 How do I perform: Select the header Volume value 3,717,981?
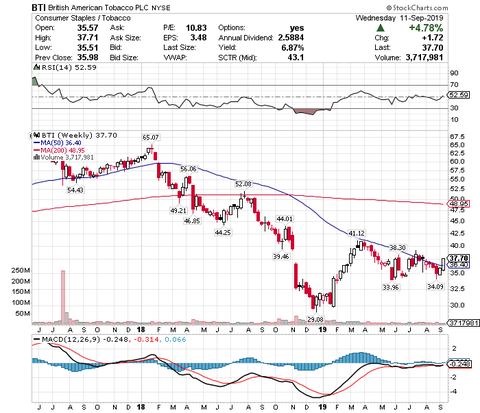(424, 58)
